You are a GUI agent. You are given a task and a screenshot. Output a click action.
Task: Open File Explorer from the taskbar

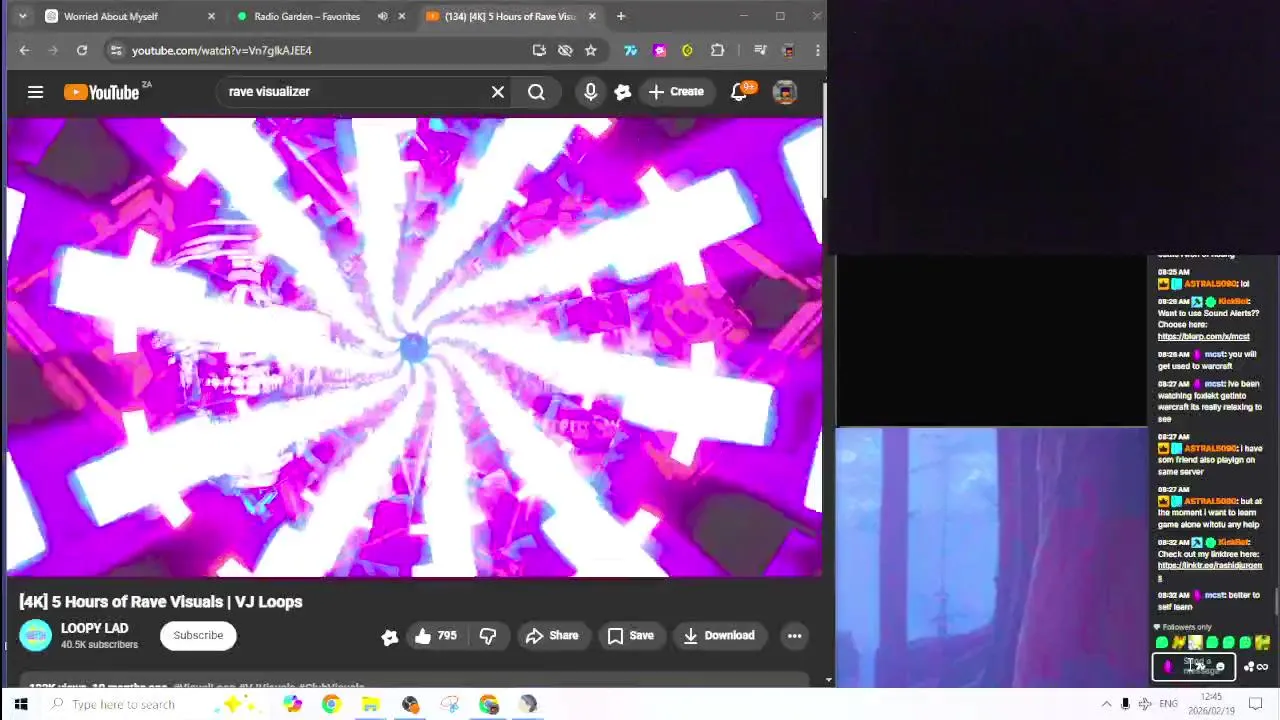(x=370, y=704)
